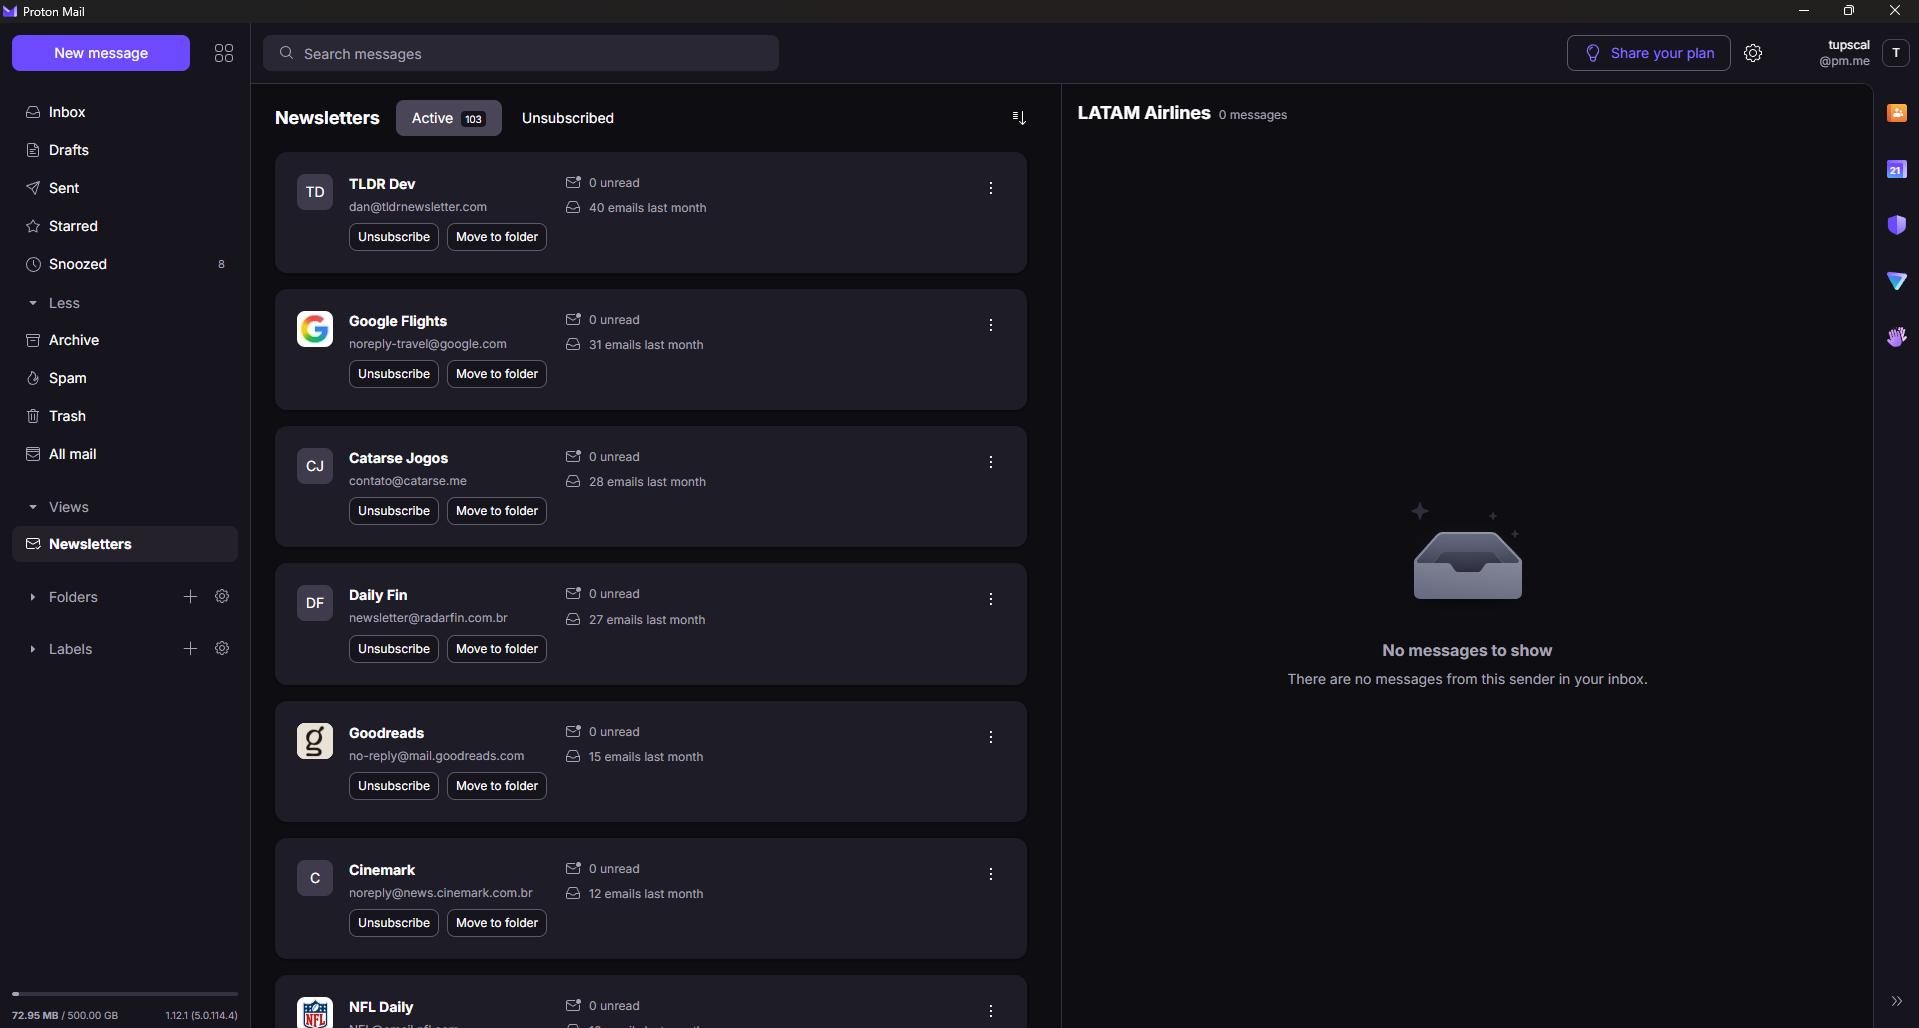Open the purple hand icon in the side panel
The height and width of the screenshot is (1028, 1919).
(1897, 337)
